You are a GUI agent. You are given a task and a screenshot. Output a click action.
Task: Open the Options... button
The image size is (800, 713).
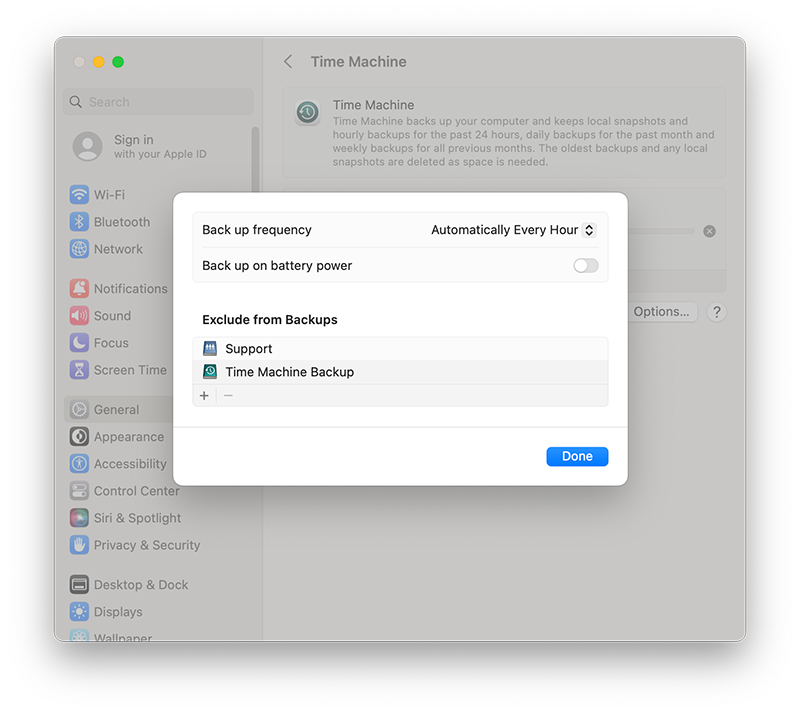pos(661,312)
